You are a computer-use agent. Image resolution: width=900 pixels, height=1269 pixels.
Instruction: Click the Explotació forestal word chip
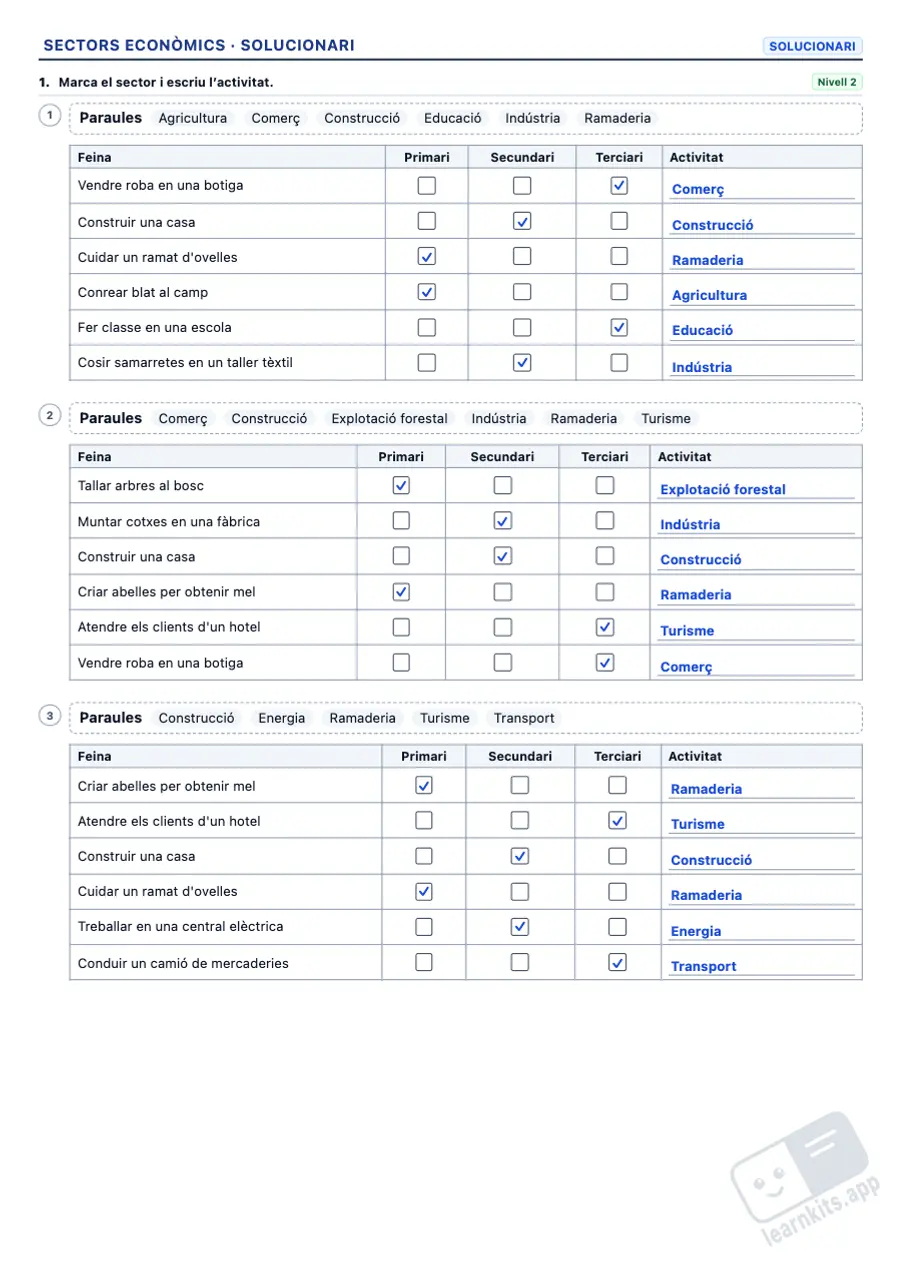coord(389,418)
